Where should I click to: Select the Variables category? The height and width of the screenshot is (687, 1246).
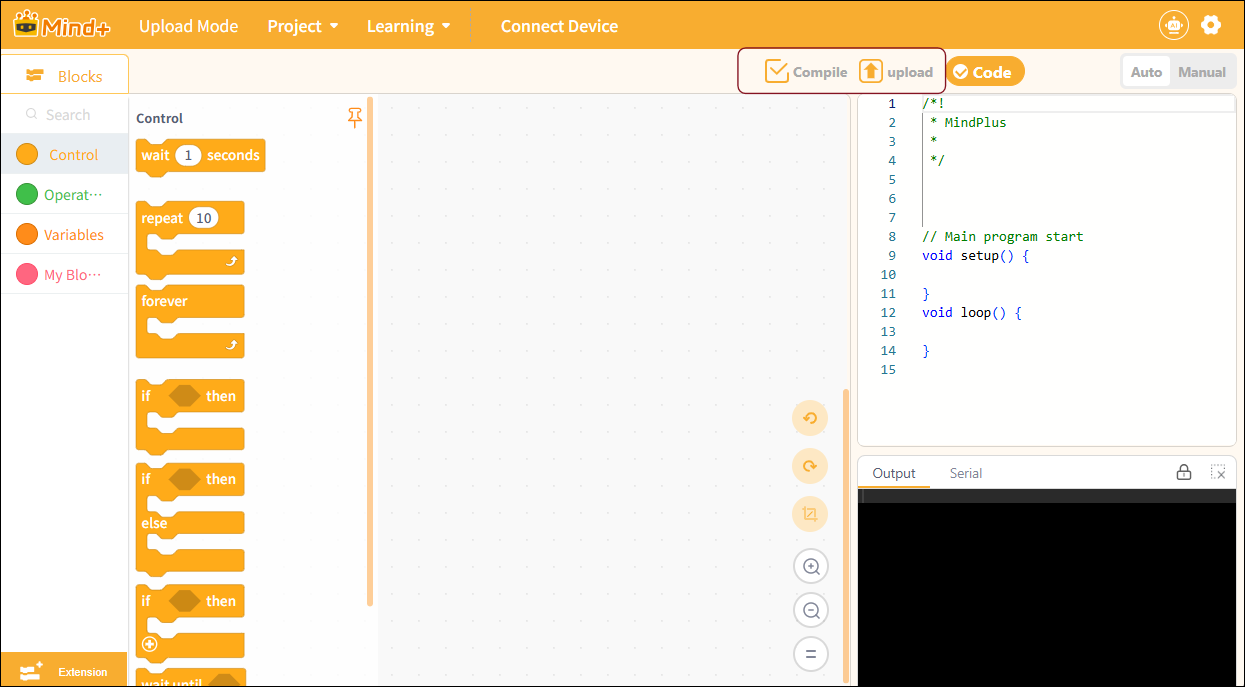[65, 235]
